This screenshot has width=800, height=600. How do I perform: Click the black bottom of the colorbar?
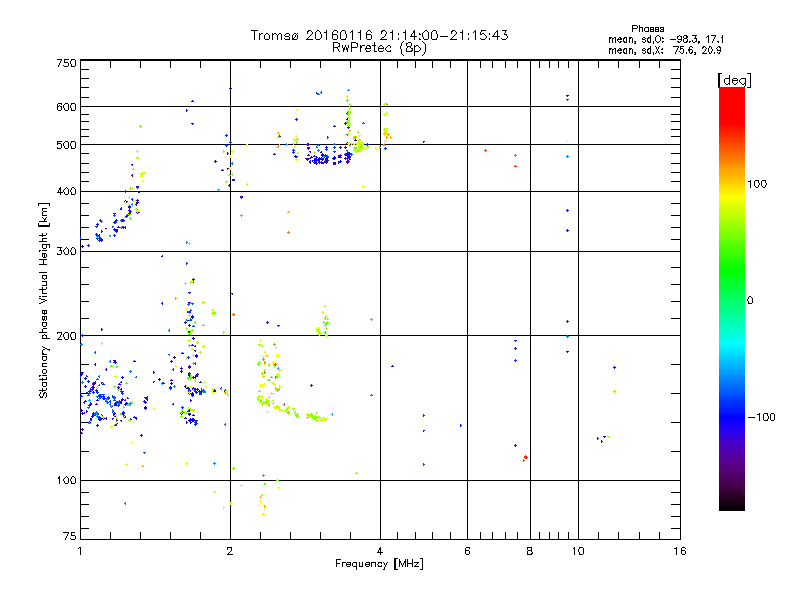click(732, 503)
